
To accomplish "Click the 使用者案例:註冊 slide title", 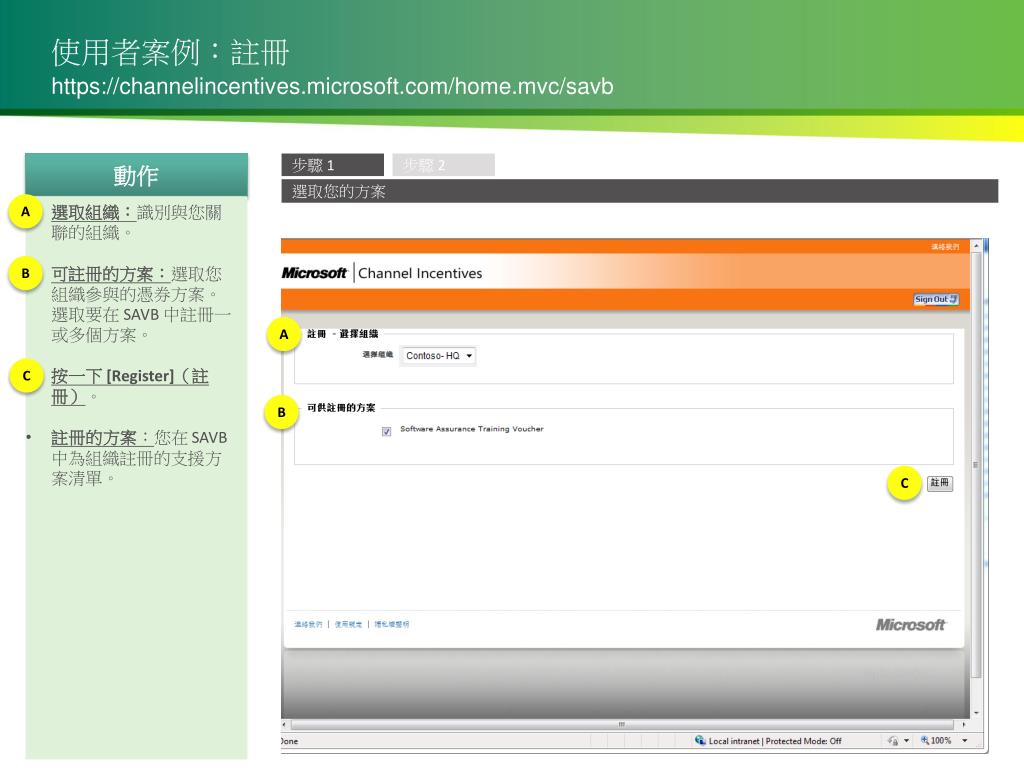I will click(x=170, y=52).
